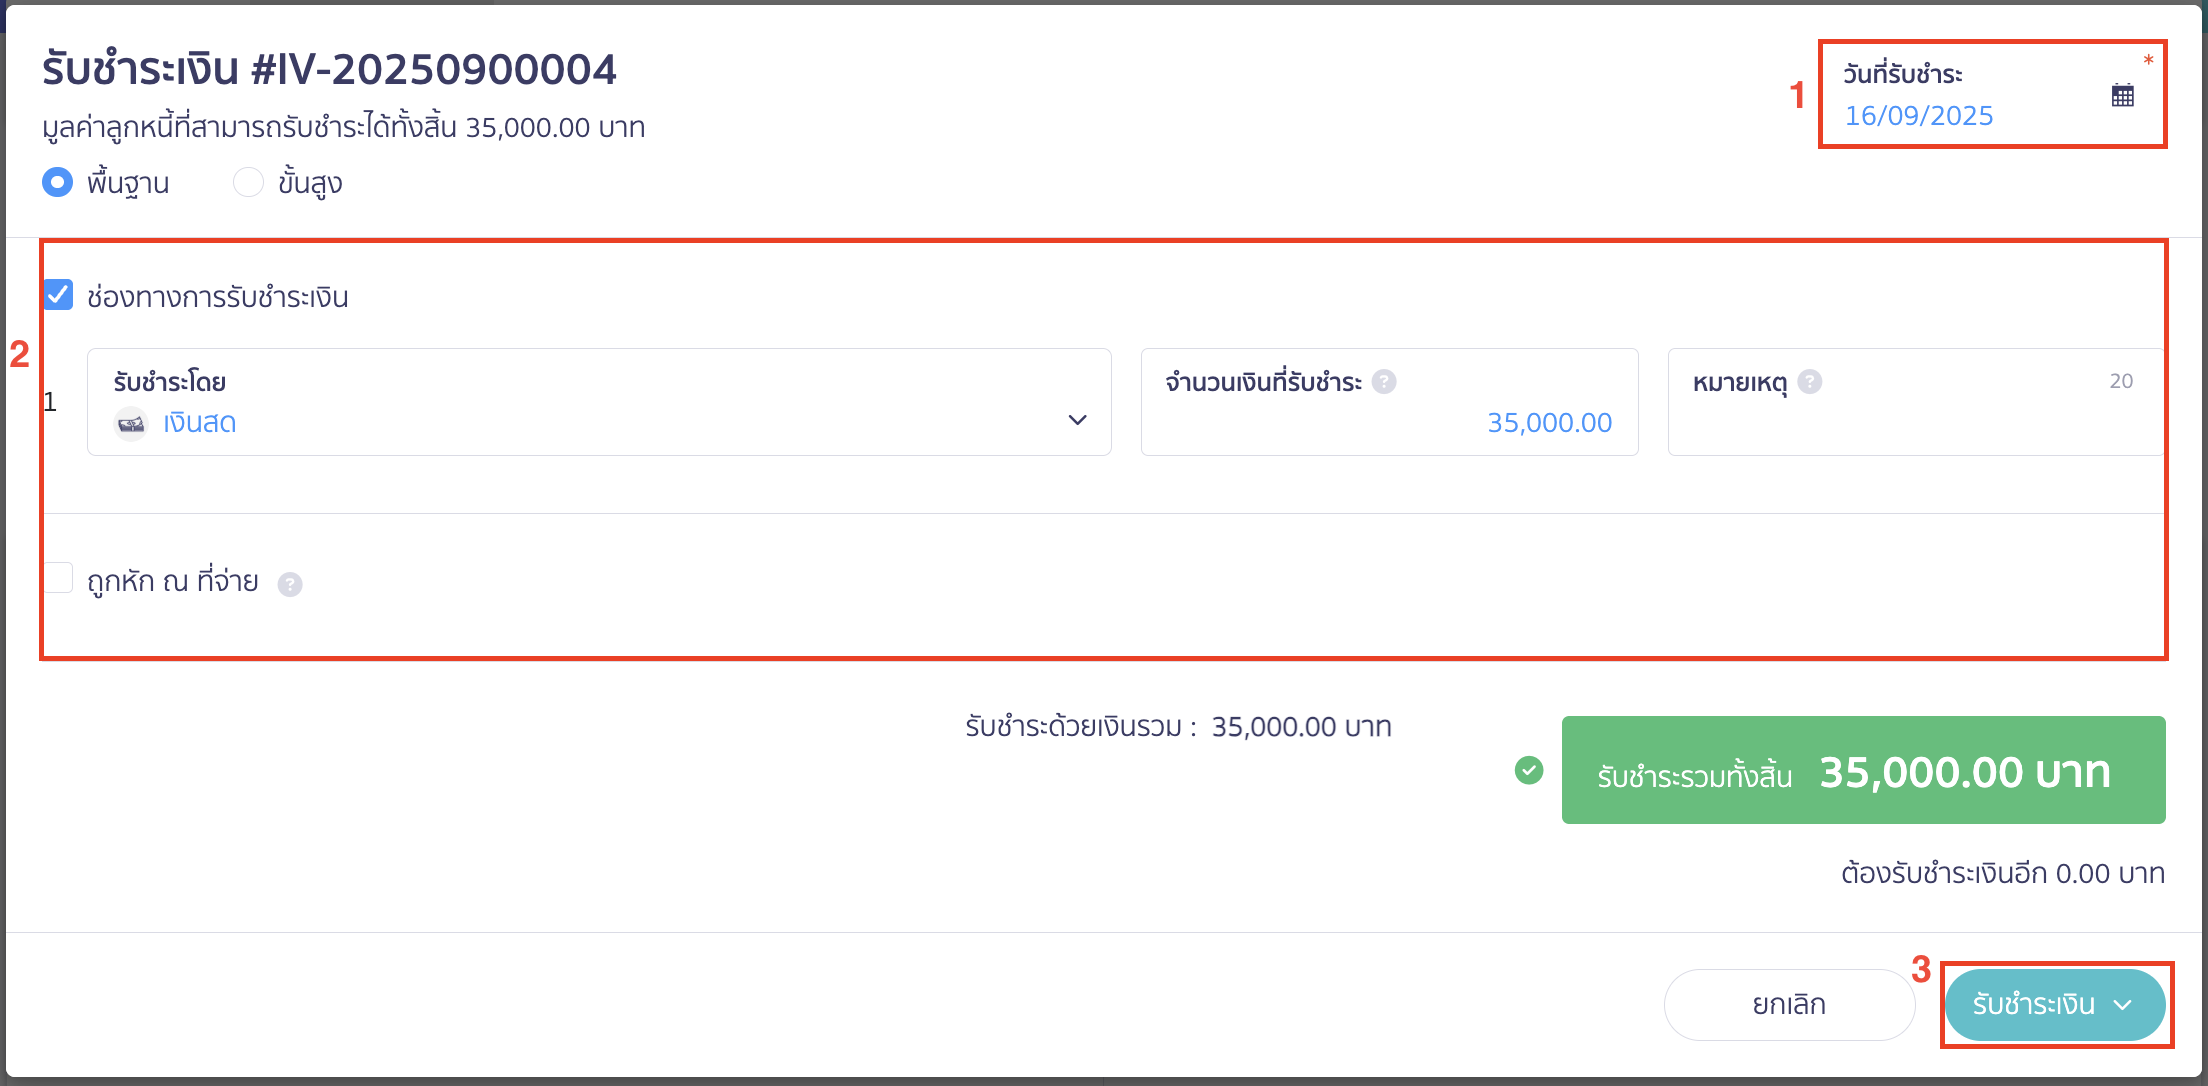The image size is (2208, 1086).
Task: Select the ขั้นสูง radio option
Action: [248, 182]
